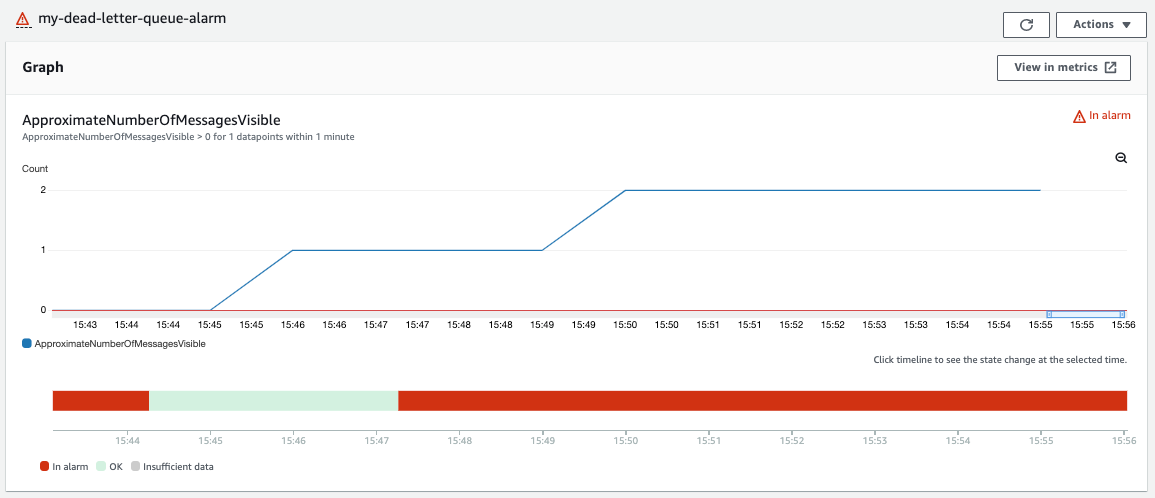Click the time range selector at the 15:55 axis end
The width and height of the screenshot is (1155, 498).
pyautogui.click(x=1086, y=315)
